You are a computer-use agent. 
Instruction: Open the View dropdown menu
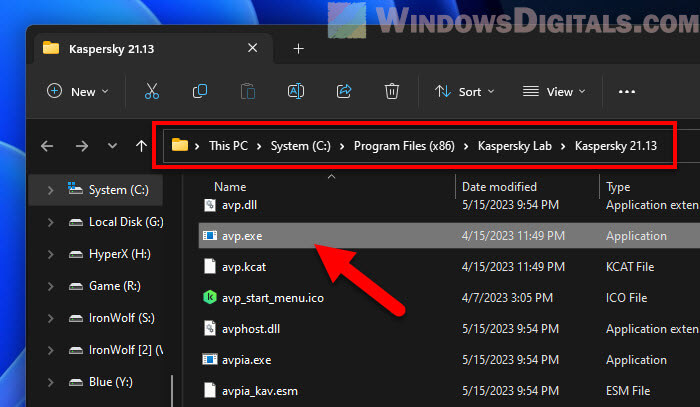(x=554, y=91)
